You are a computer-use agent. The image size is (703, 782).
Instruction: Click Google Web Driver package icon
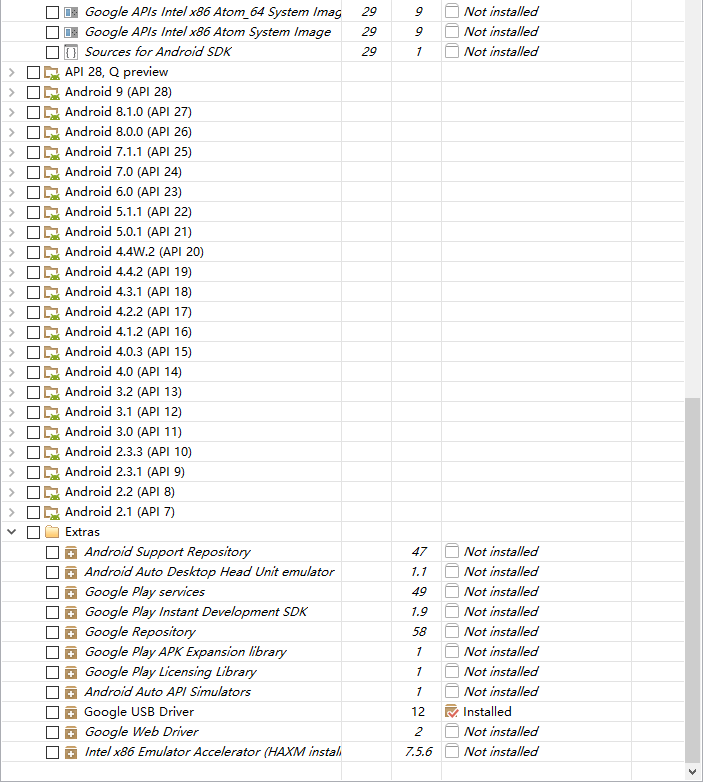click(x=71, y=732)
